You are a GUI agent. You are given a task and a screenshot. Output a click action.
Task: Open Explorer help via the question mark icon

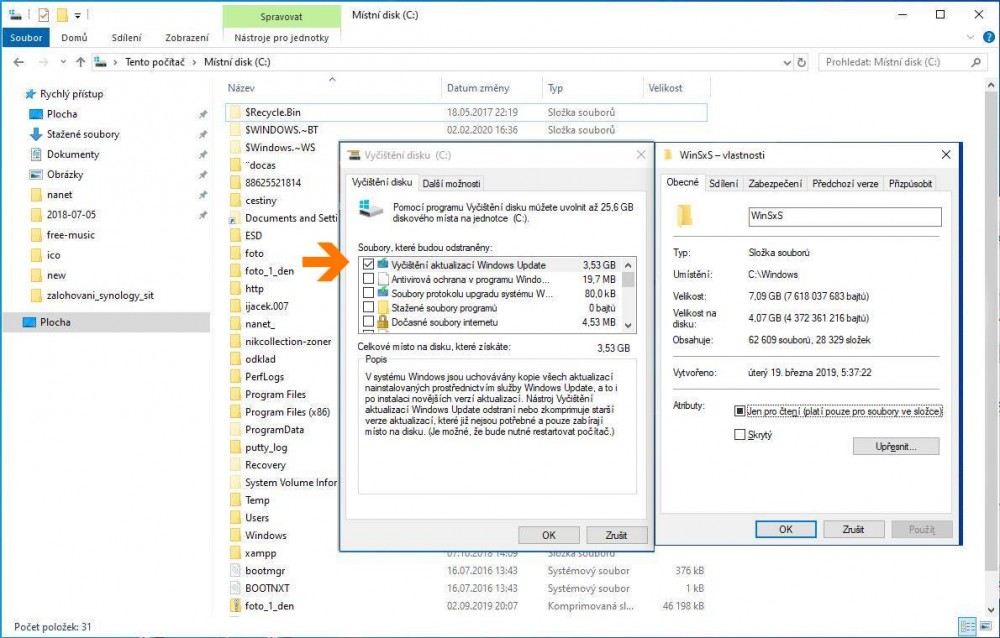[x=989, y=37]
